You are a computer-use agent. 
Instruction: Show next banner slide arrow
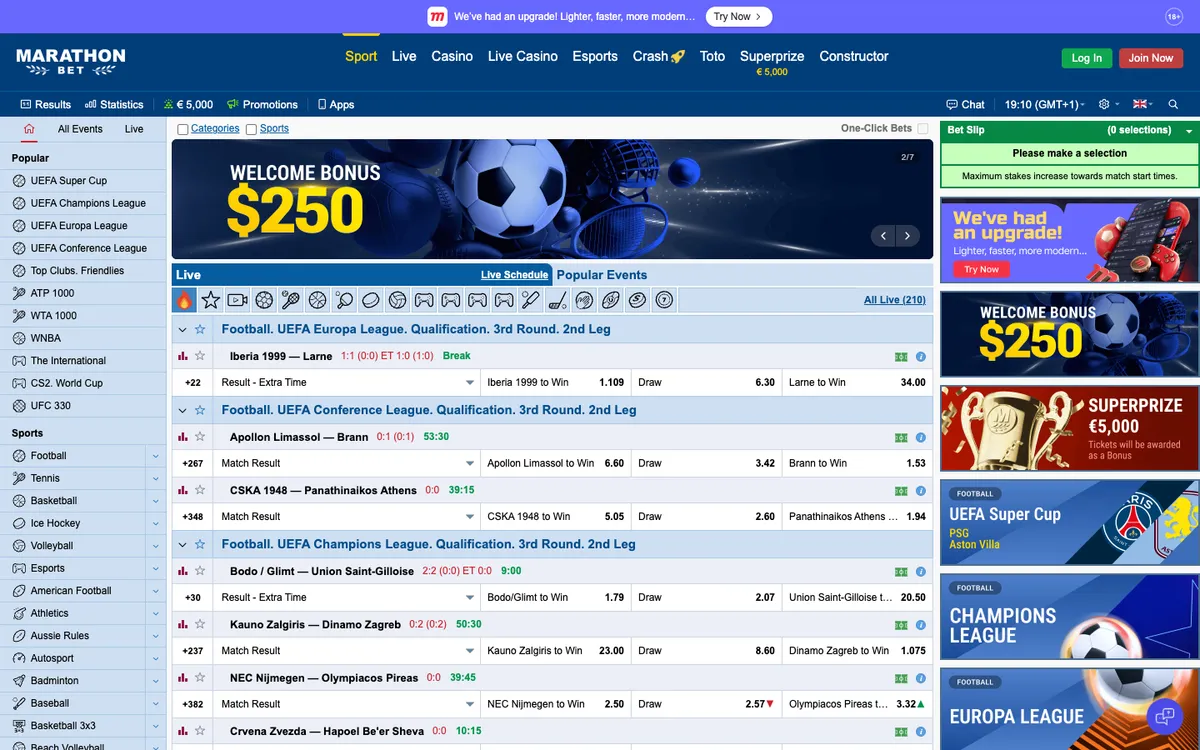pyautogui.click(x=907, y=236)
